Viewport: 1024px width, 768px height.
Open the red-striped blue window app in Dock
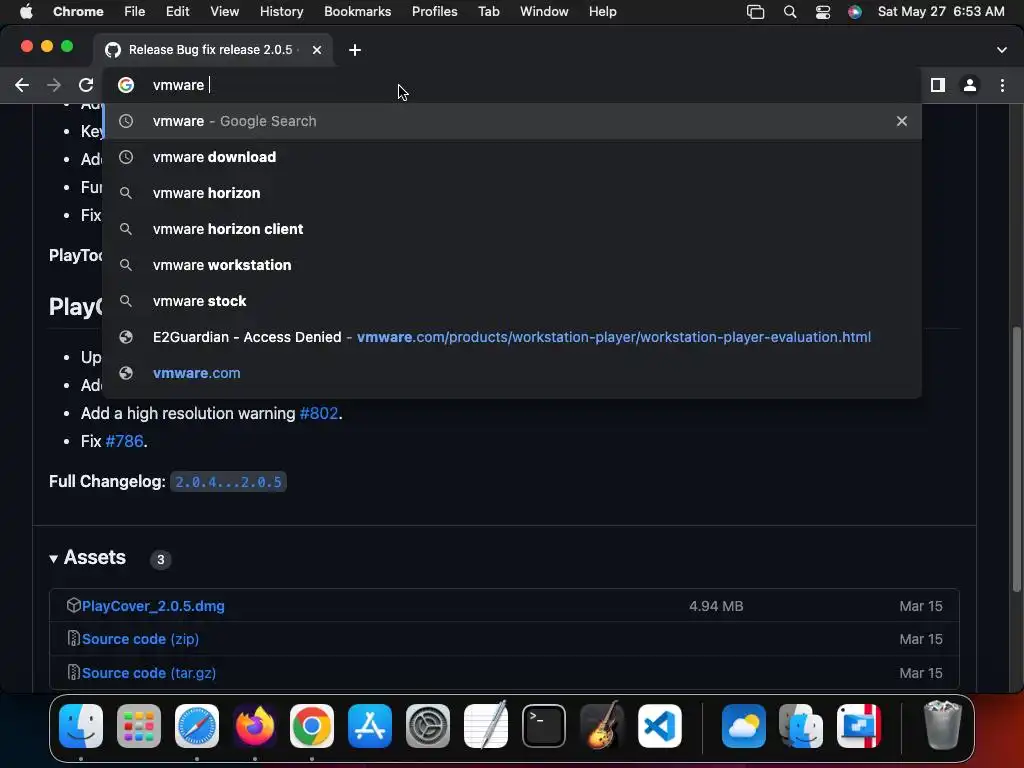click(859, 726)
